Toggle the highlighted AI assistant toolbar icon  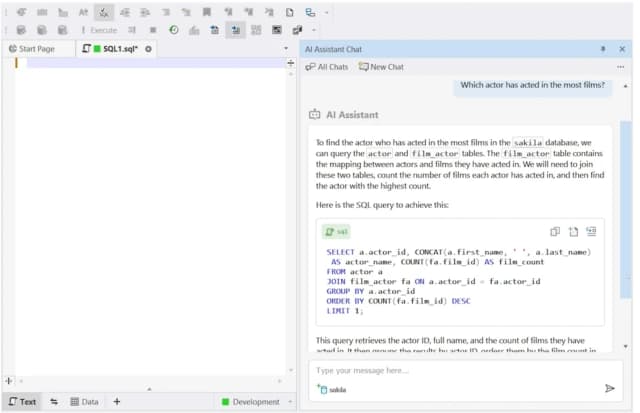tap(236, 30)
